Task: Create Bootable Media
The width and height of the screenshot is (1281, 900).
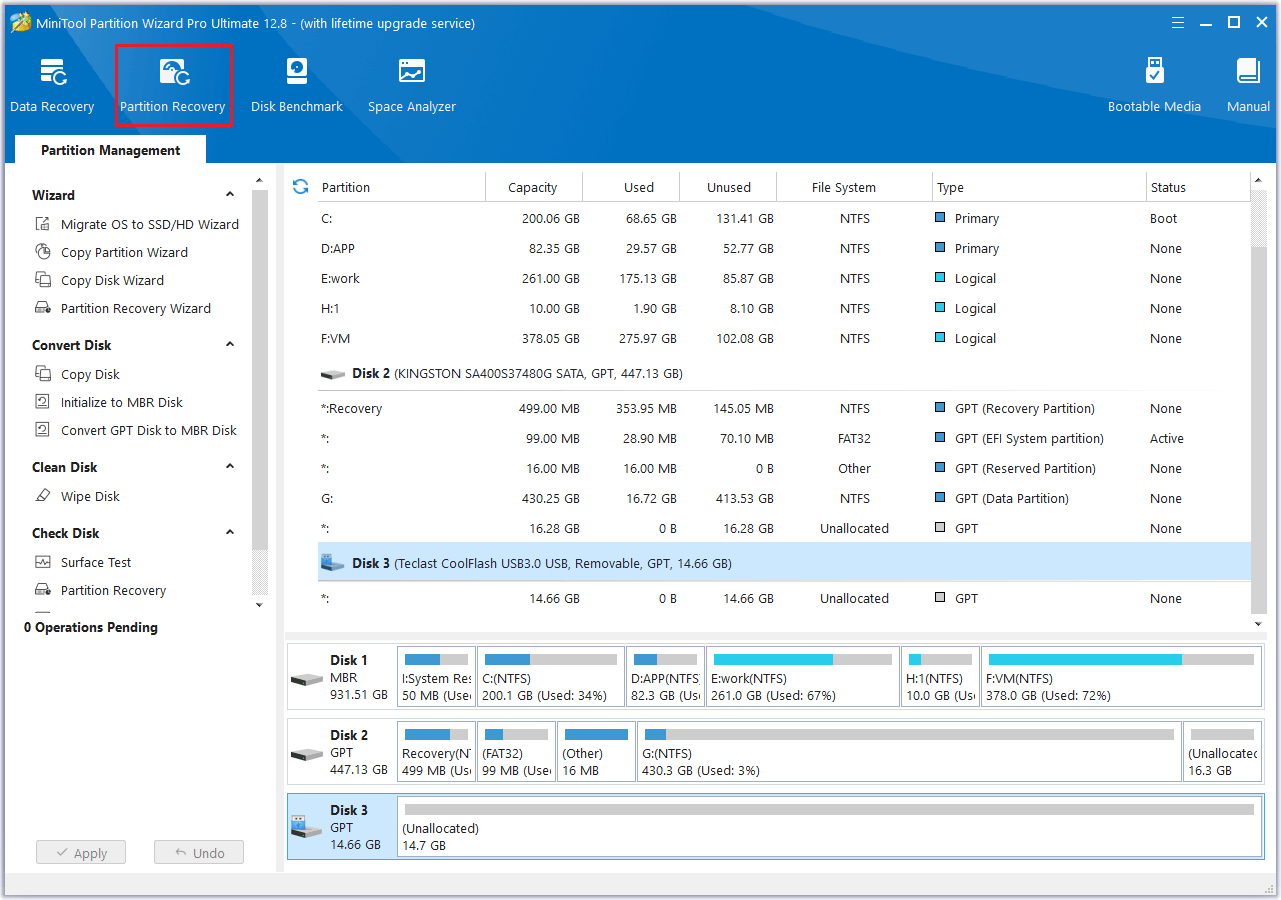Action: pyautogui.click(x=1154, y=85)
